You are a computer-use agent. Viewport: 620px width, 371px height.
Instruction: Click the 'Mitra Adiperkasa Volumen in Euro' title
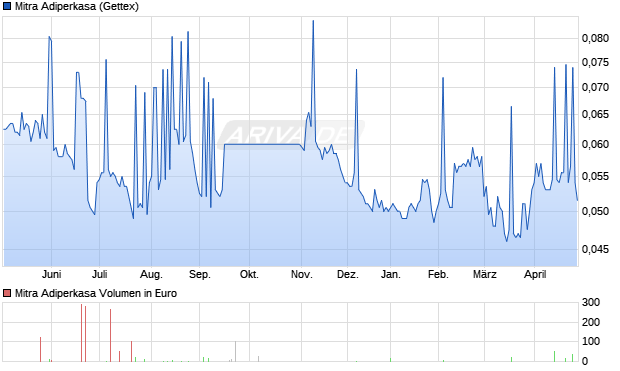coord(96,293)
